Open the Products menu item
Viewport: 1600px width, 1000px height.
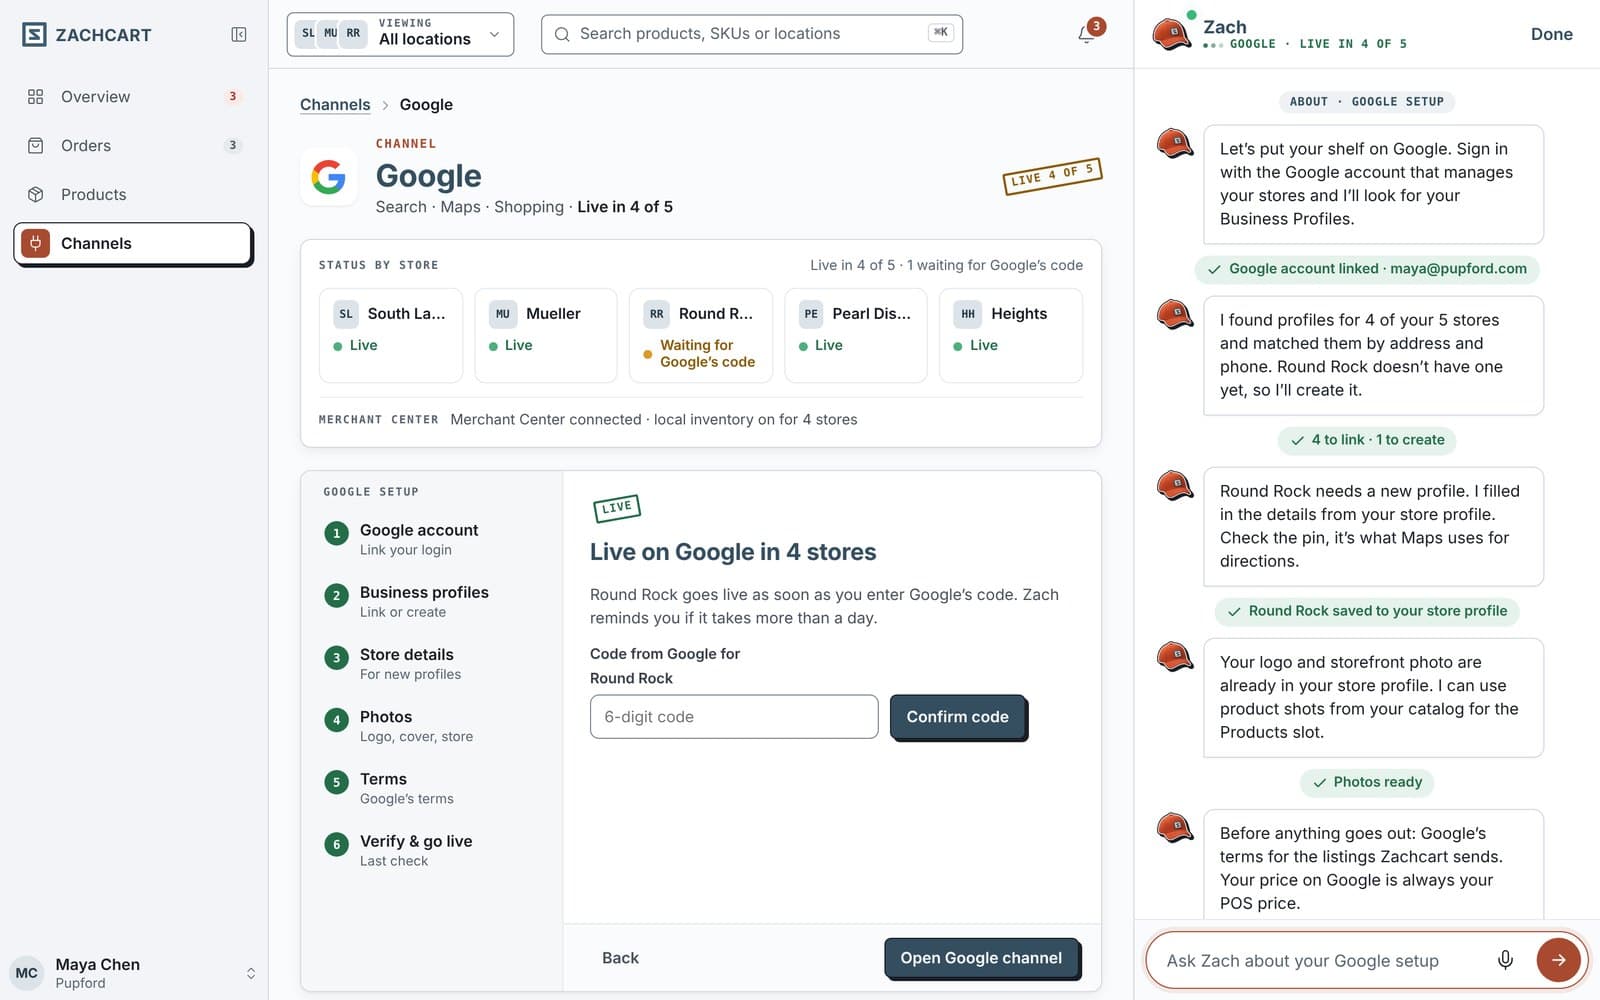tap(133, 195)
